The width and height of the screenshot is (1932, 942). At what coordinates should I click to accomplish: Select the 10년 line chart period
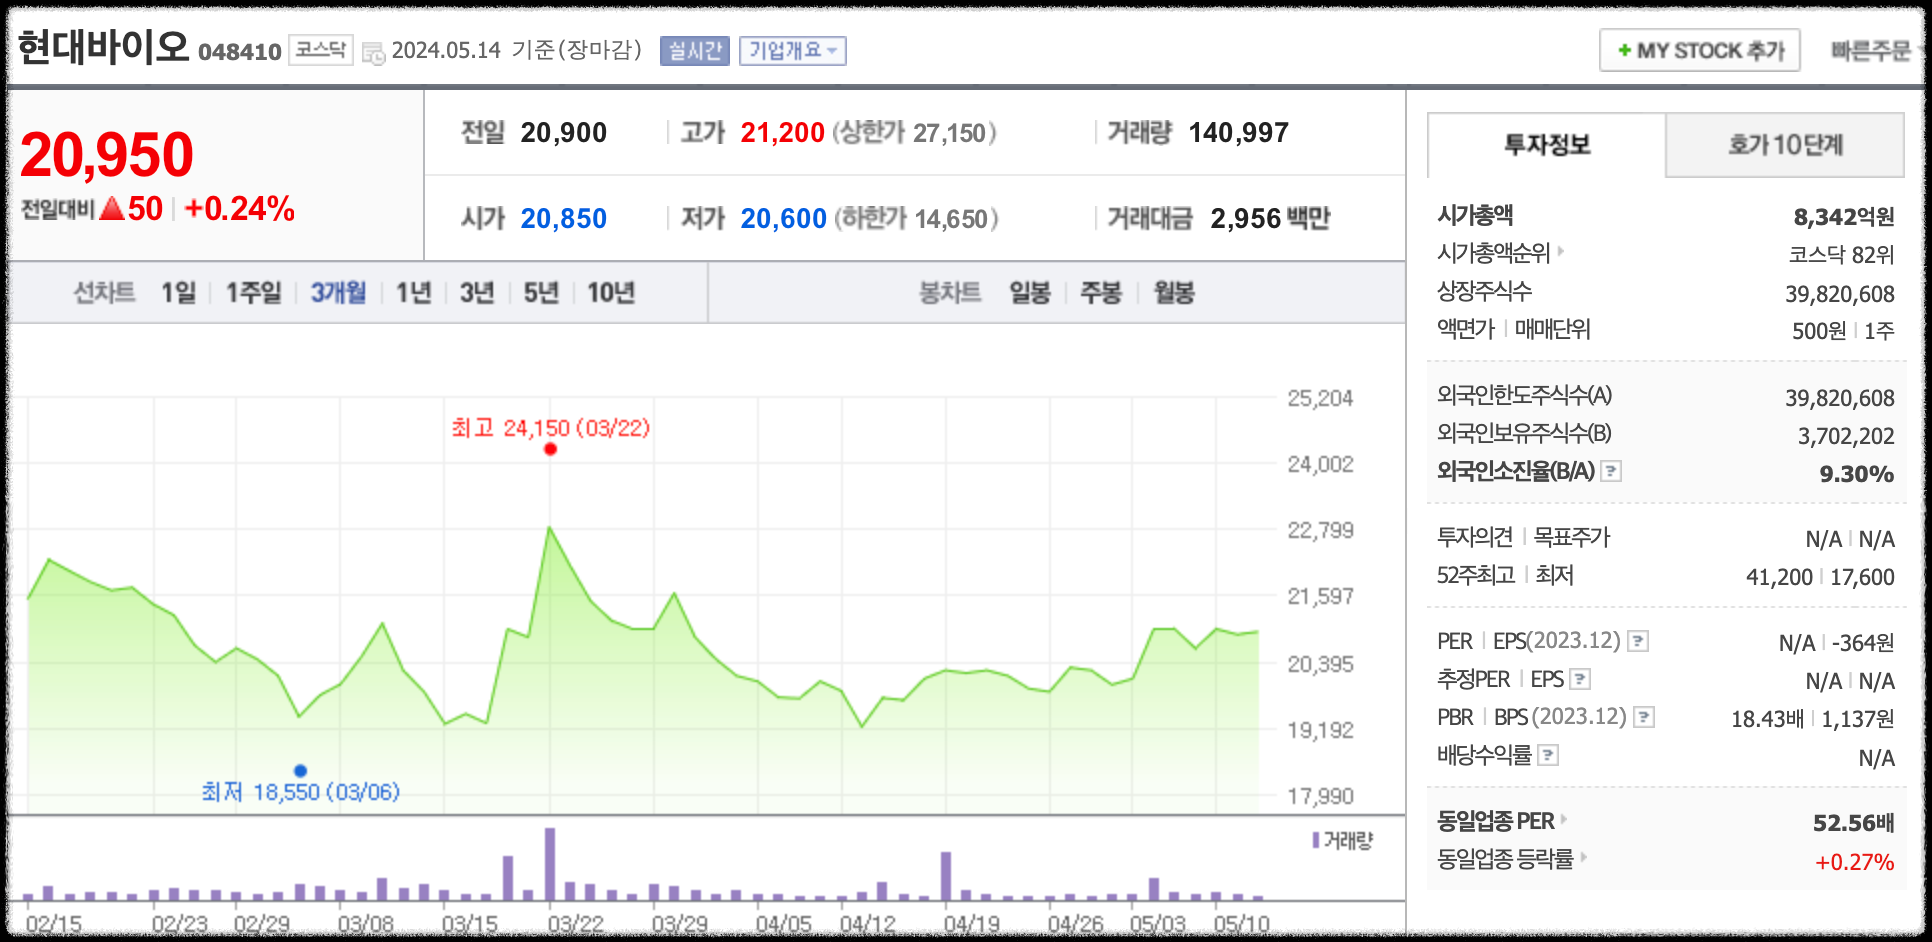pos(611,293)
